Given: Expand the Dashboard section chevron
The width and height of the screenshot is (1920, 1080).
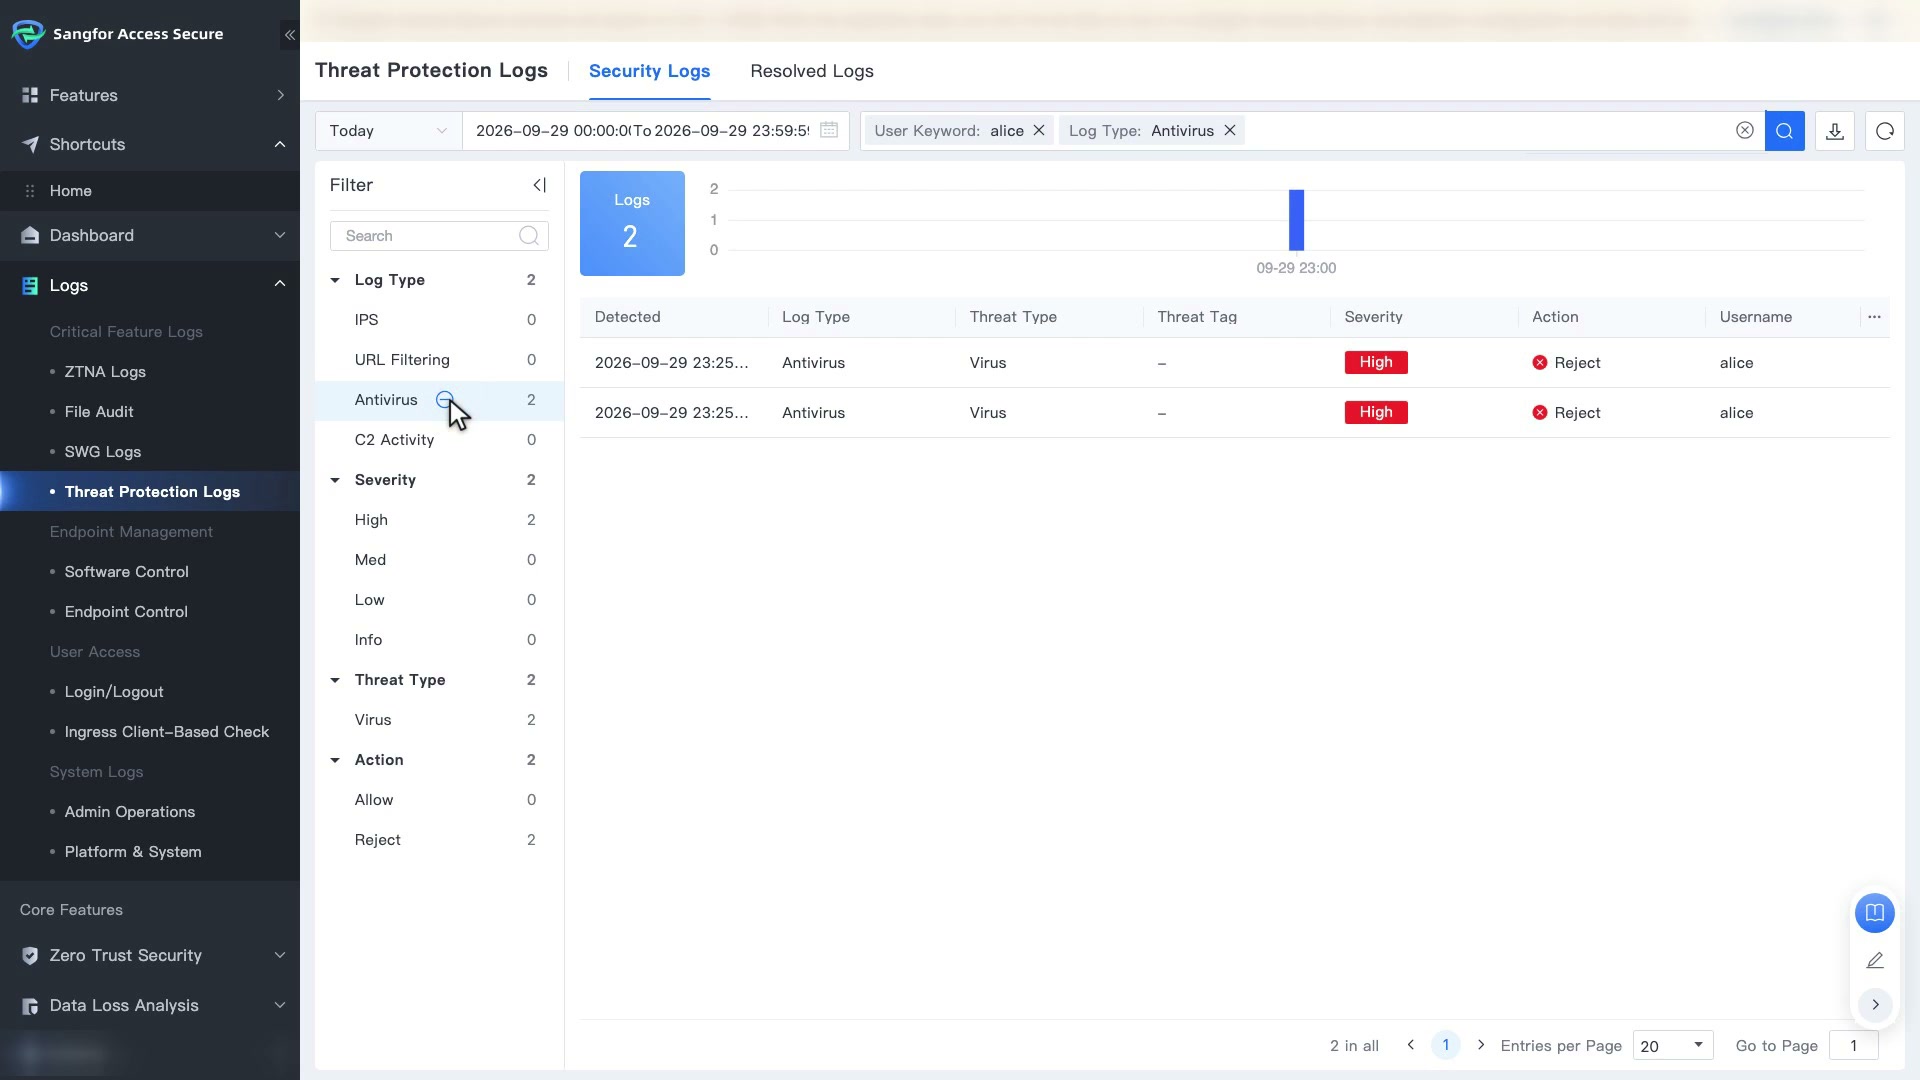Looking at the screenshot, I should point(280,235).
